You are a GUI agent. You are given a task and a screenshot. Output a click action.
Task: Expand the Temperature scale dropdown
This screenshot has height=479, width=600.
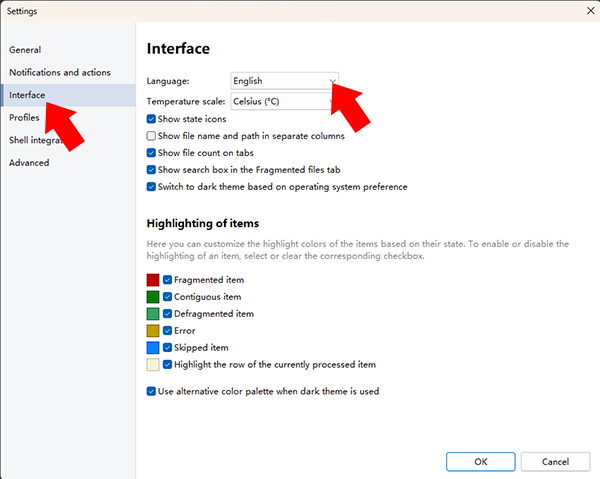[284, 101]
